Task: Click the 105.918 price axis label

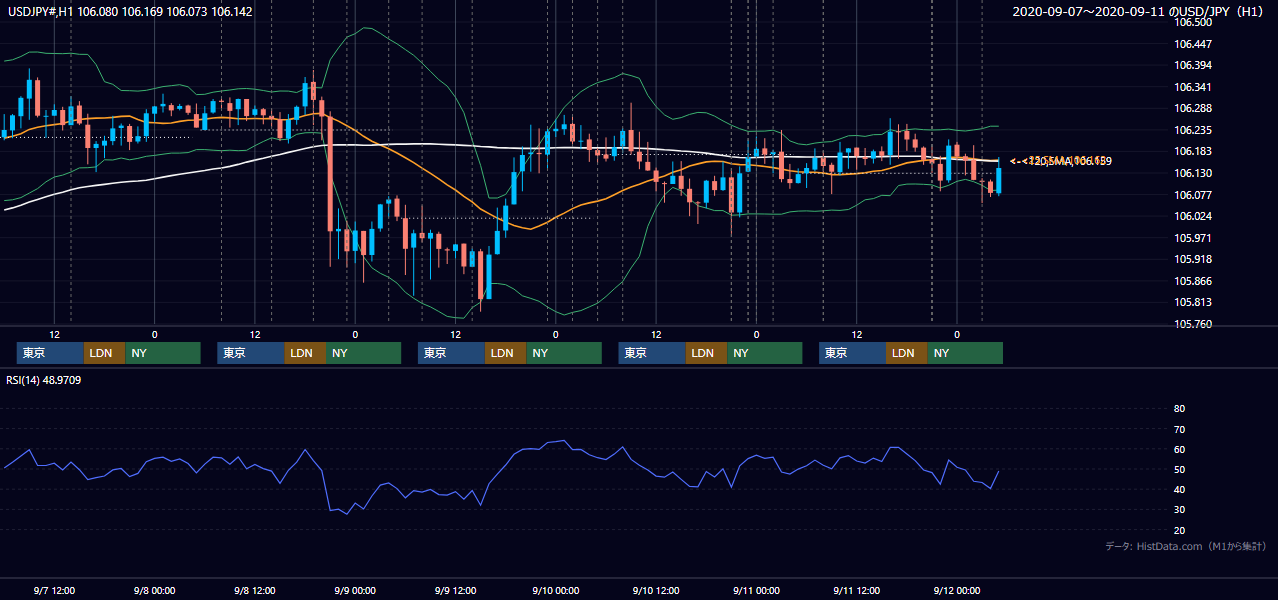Action: [1194, 259]
